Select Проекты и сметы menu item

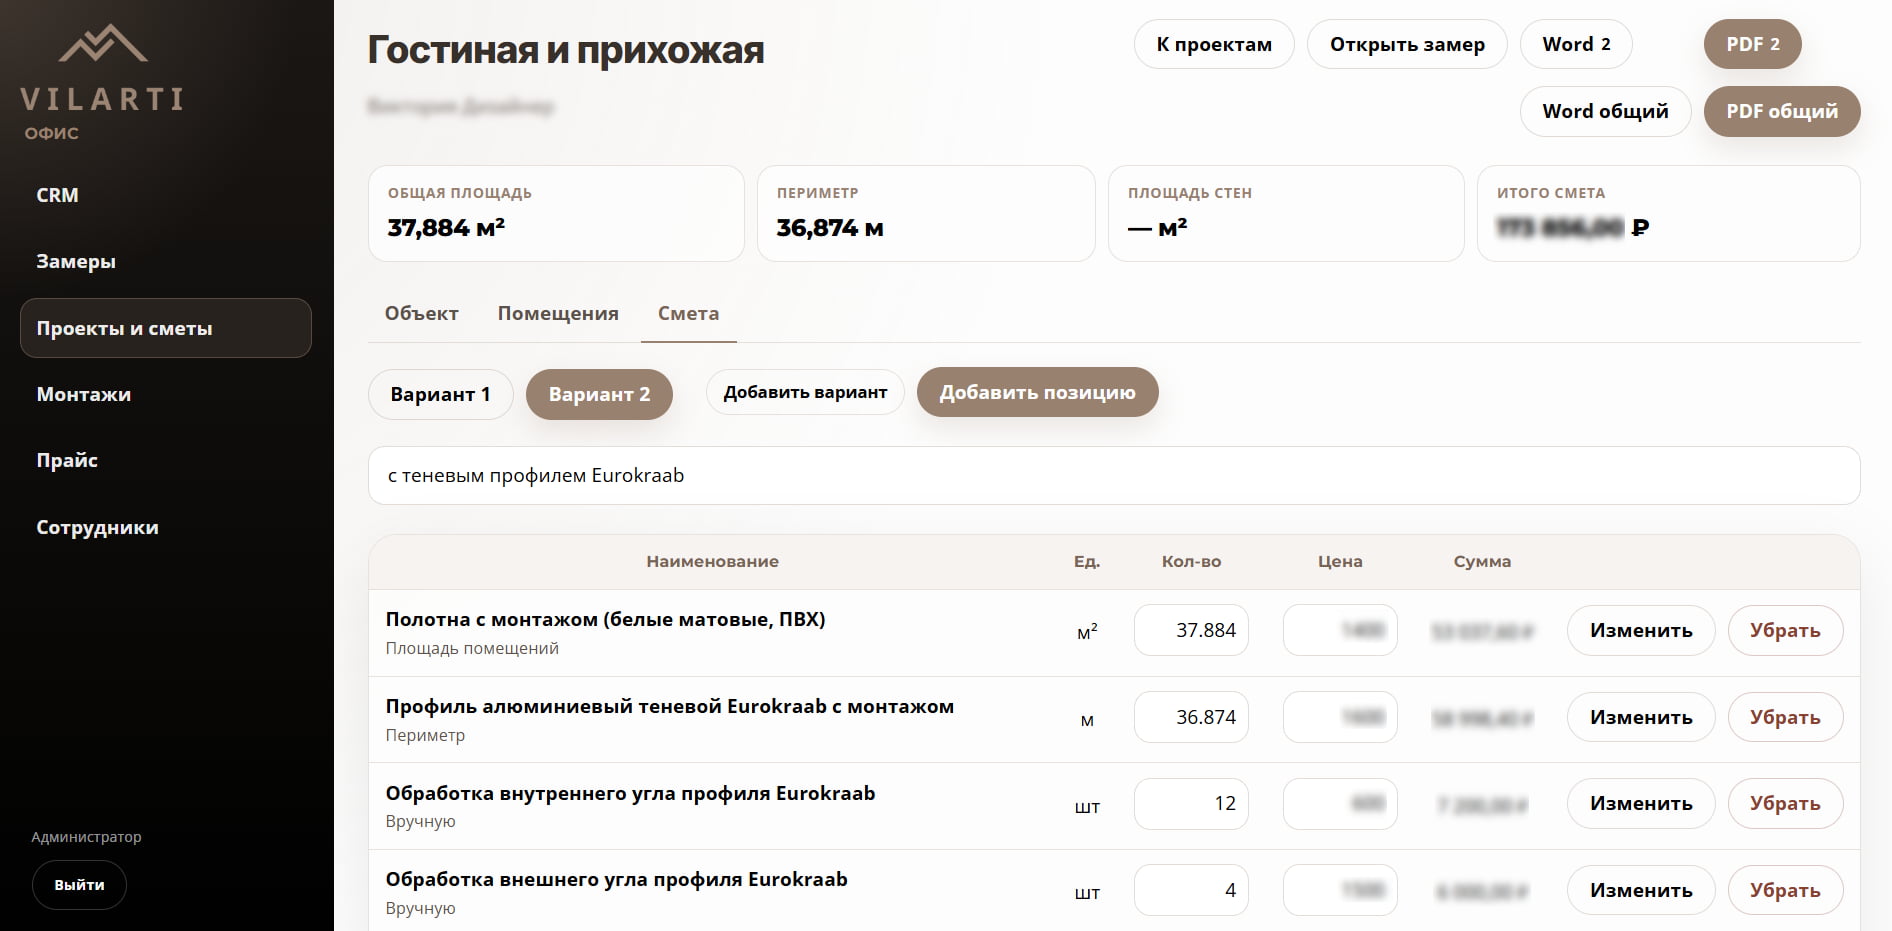[166, 328]
